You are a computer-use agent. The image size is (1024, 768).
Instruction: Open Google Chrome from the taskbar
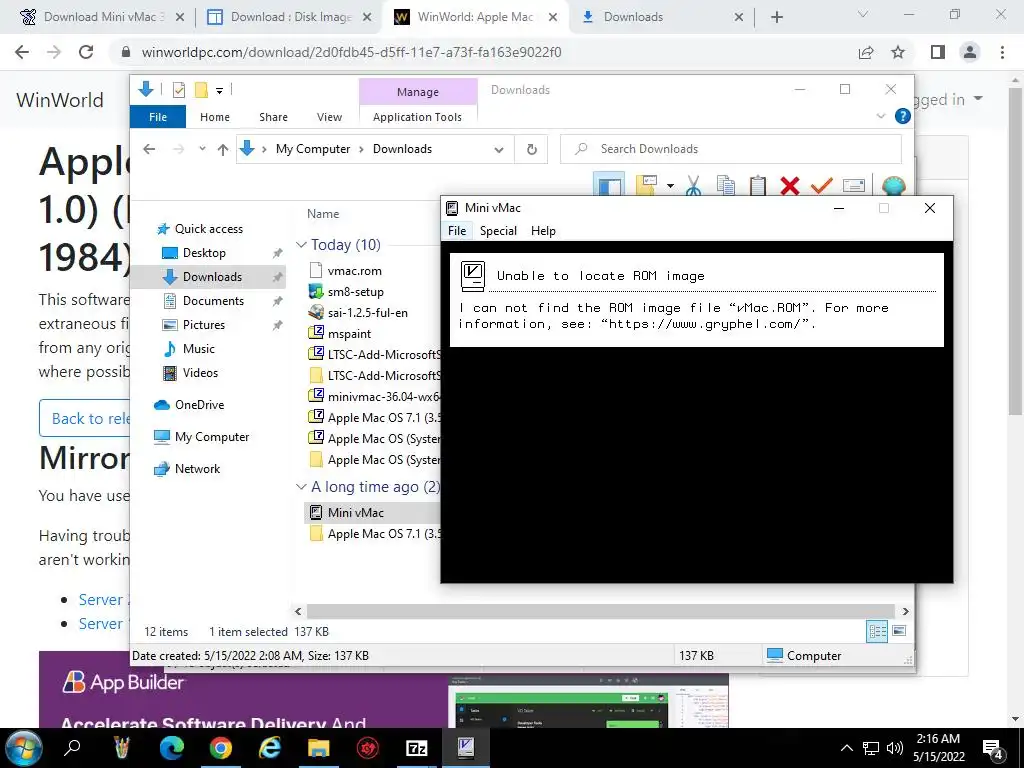coord(221,748)
